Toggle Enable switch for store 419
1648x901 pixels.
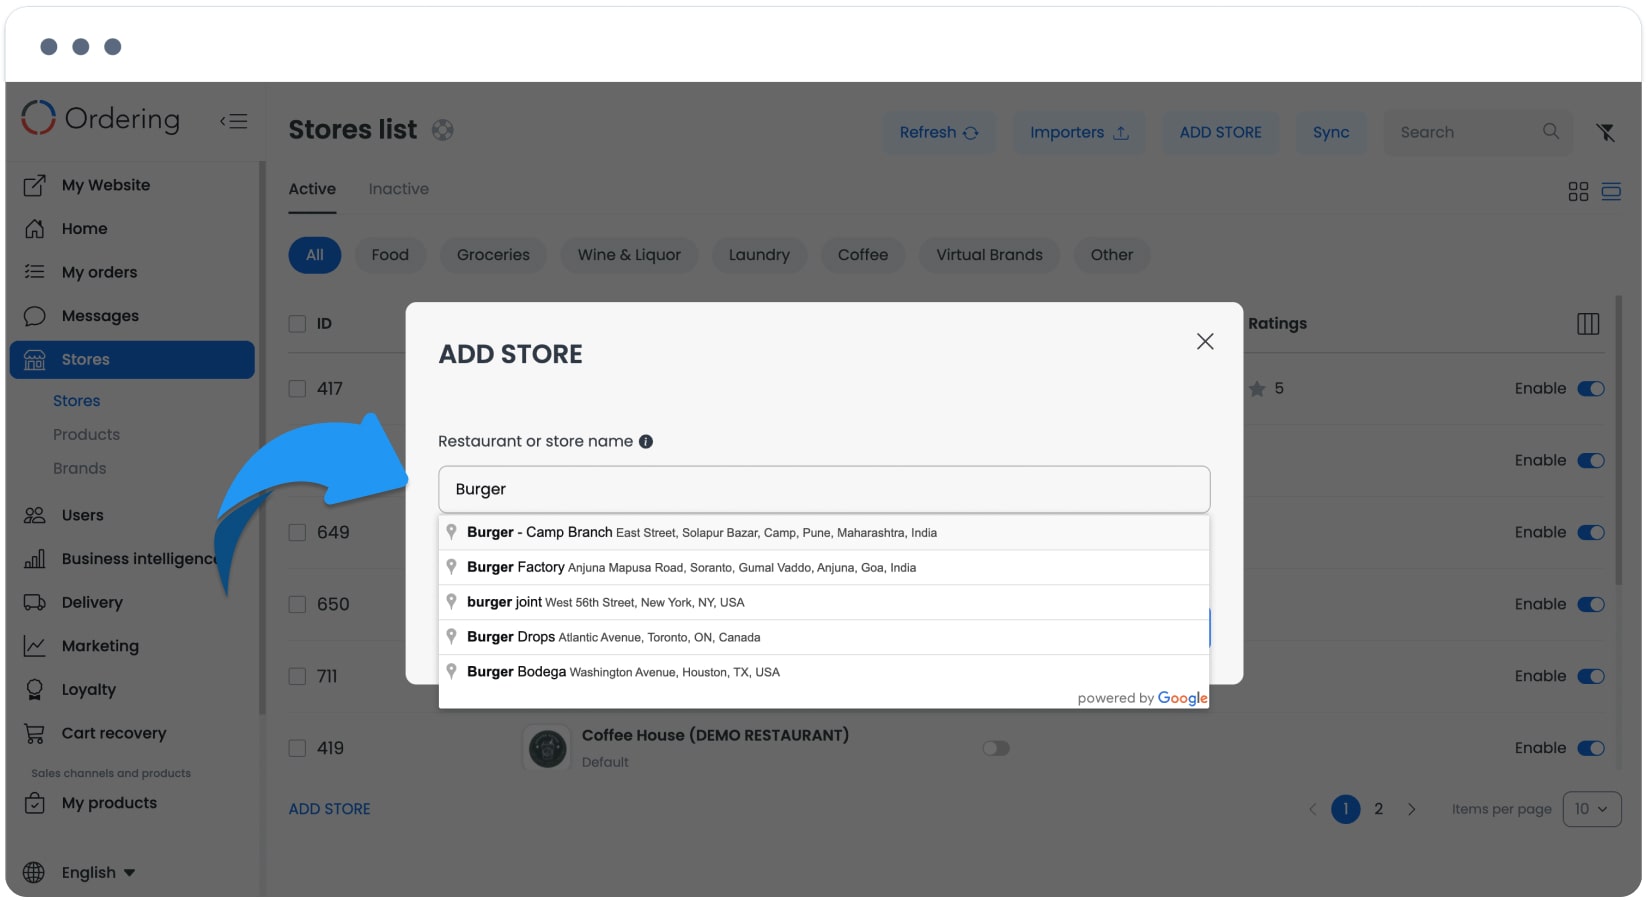coord(1591,749)
